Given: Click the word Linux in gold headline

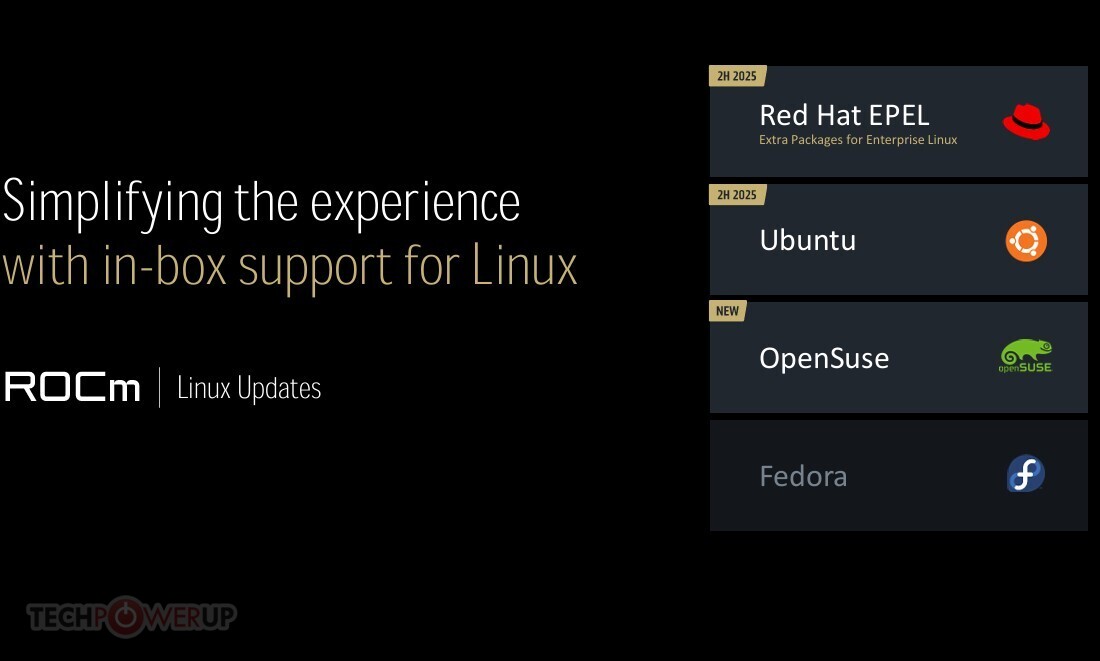Looking at the screenshot, I should [524, 265].
